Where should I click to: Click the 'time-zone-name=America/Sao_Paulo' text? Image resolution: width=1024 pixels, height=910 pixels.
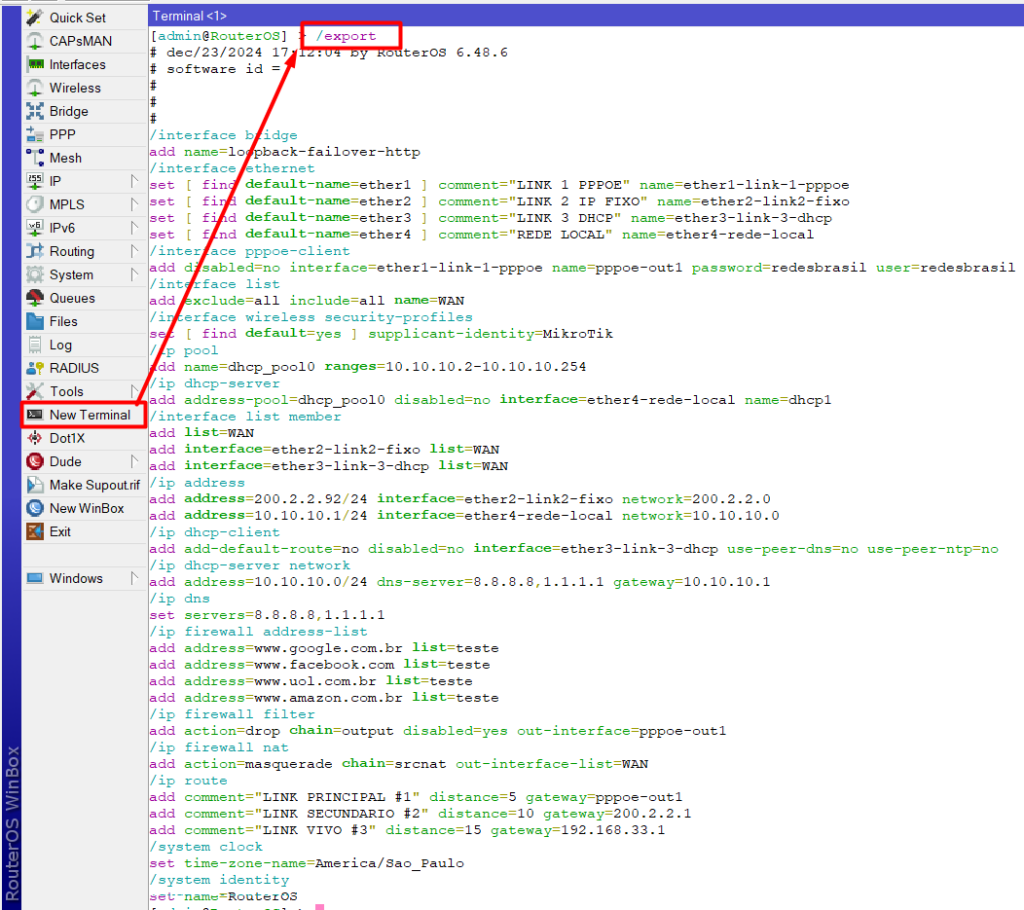point(324,863)
